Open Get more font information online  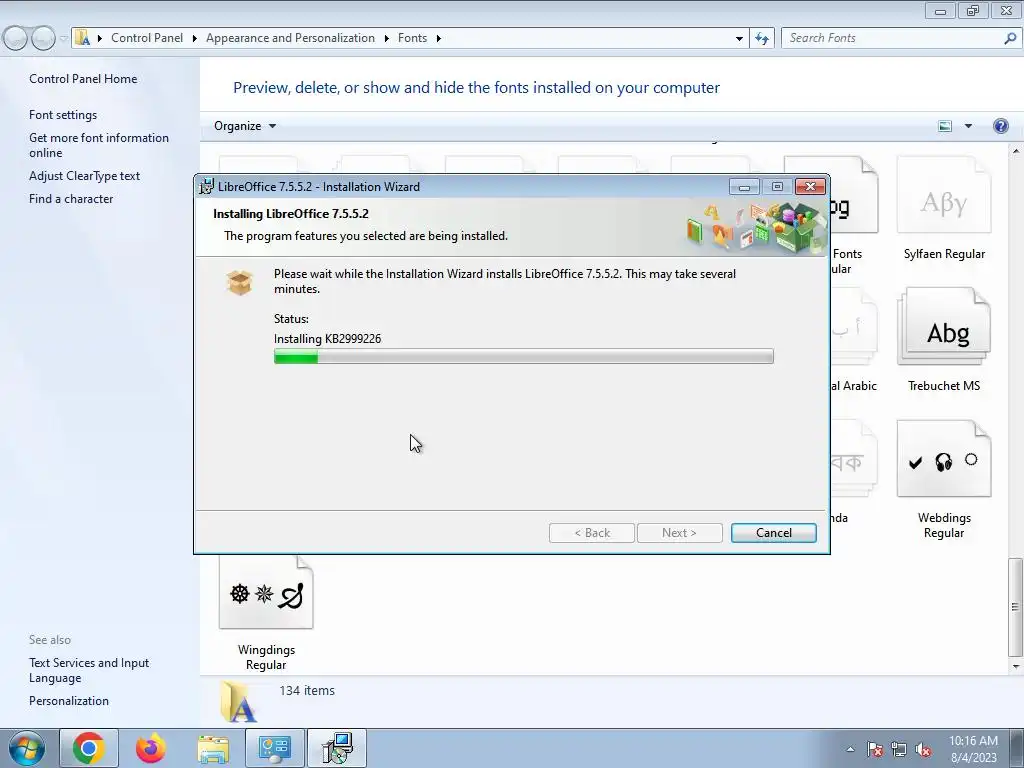(99, 145)
